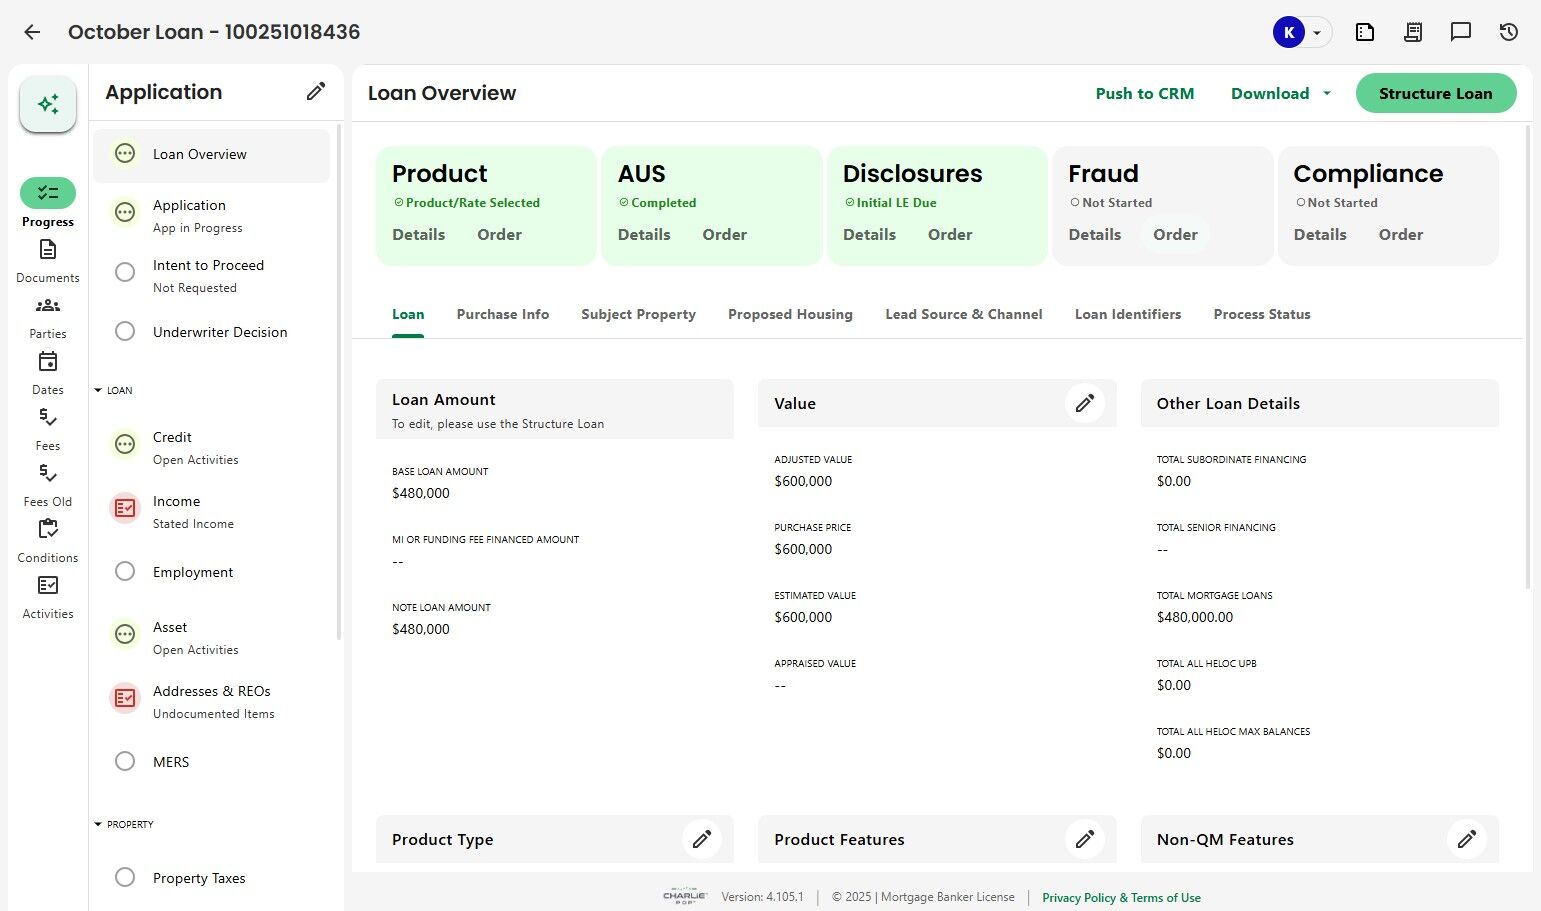Click the history clock icon
This screenshot has width=1541, height=911.
(1509, 32)
